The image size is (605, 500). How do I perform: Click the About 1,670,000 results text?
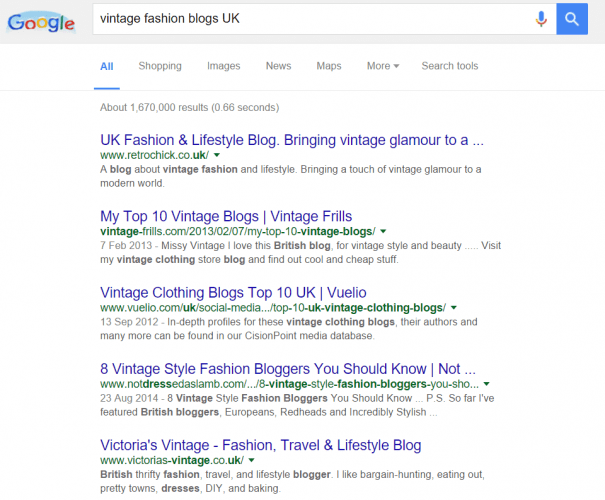coord(189,107)
